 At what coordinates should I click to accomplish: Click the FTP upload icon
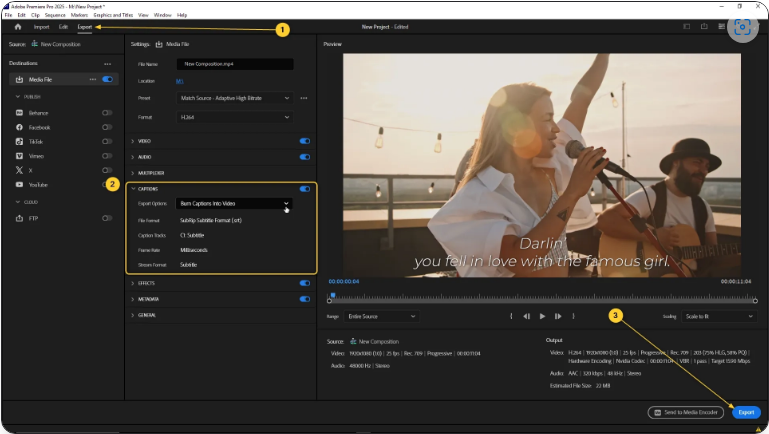tap(19, 218)
